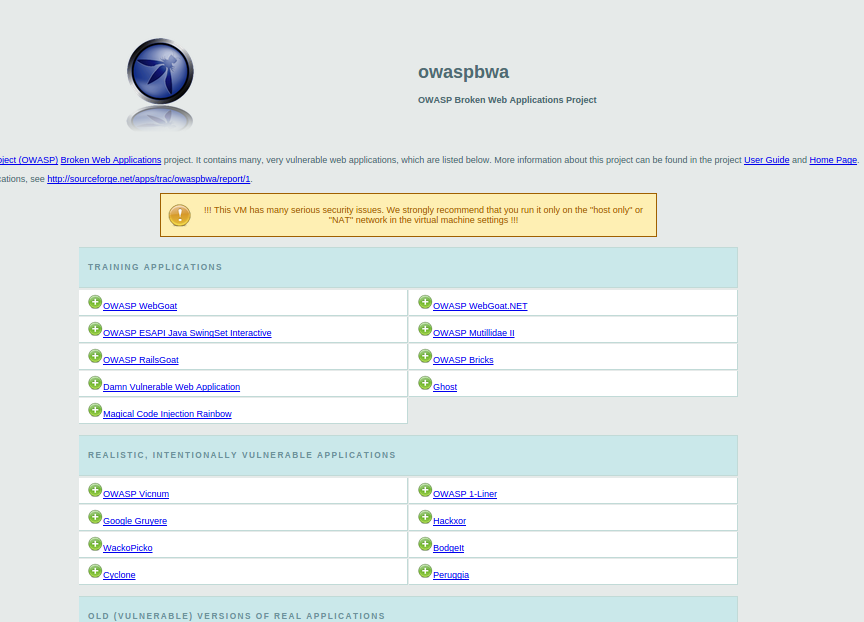The width and height of the screenshot is (864, 622).
Task: Open the sourceforge.net trac report URL
Action: (148, 179)
